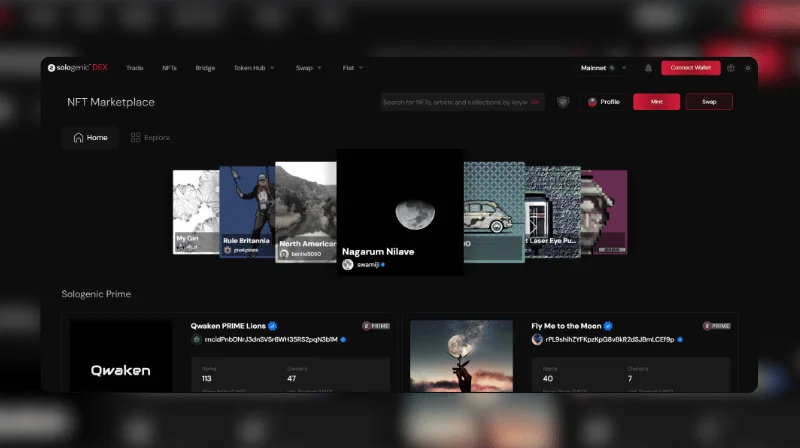800x448 pixels.
Task: Click the Sologenic Prime heading
Action: [x=96, y=294]
